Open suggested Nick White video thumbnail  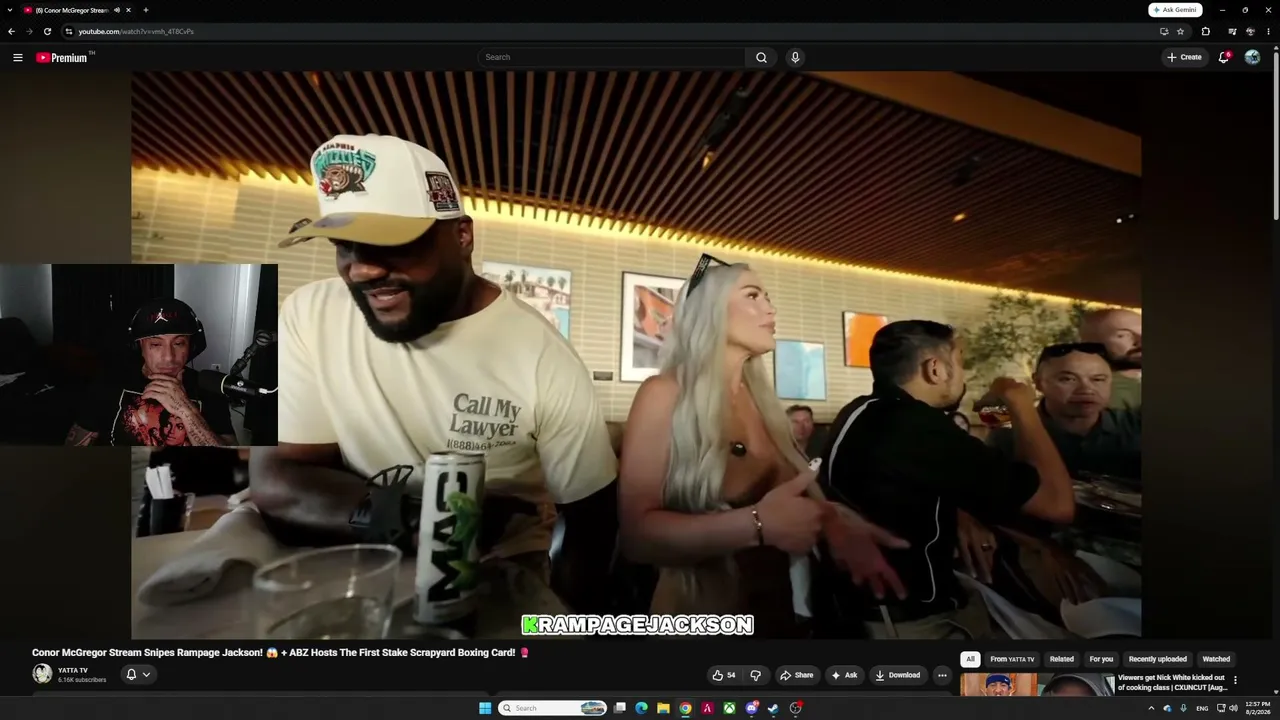(1037, 684)
